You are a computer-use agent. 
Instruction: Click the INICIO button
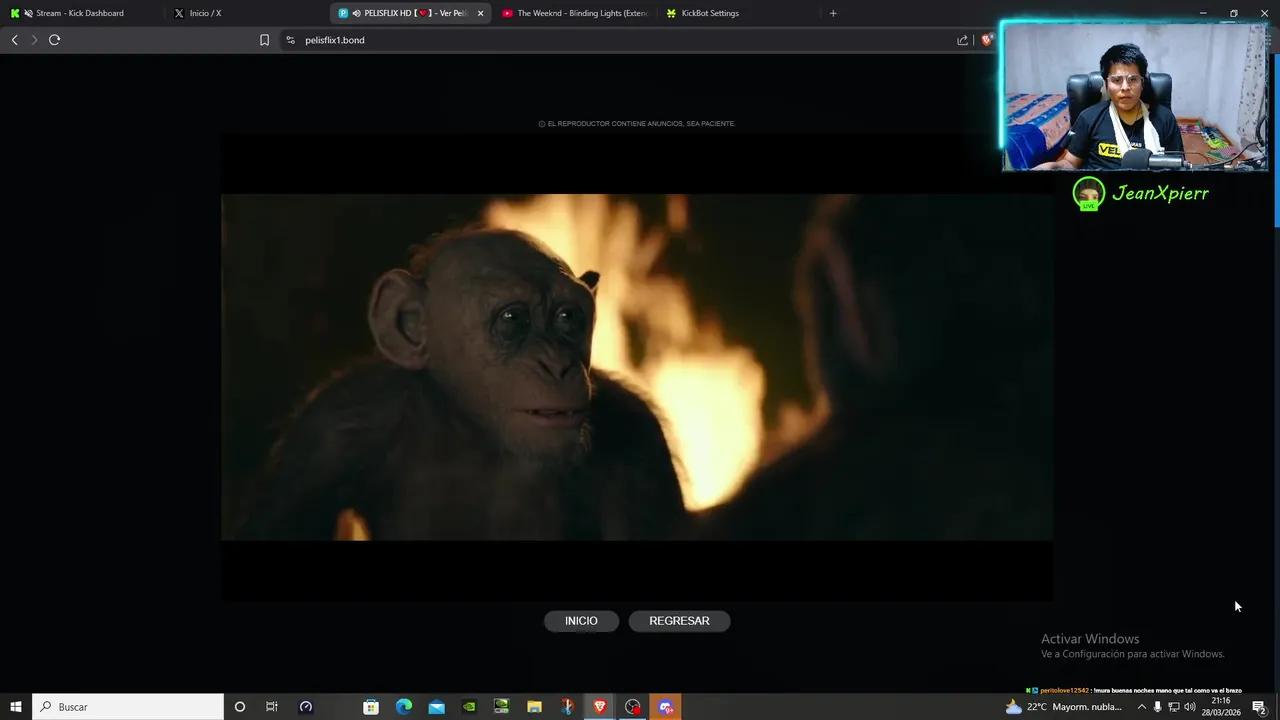coord(581,621)
